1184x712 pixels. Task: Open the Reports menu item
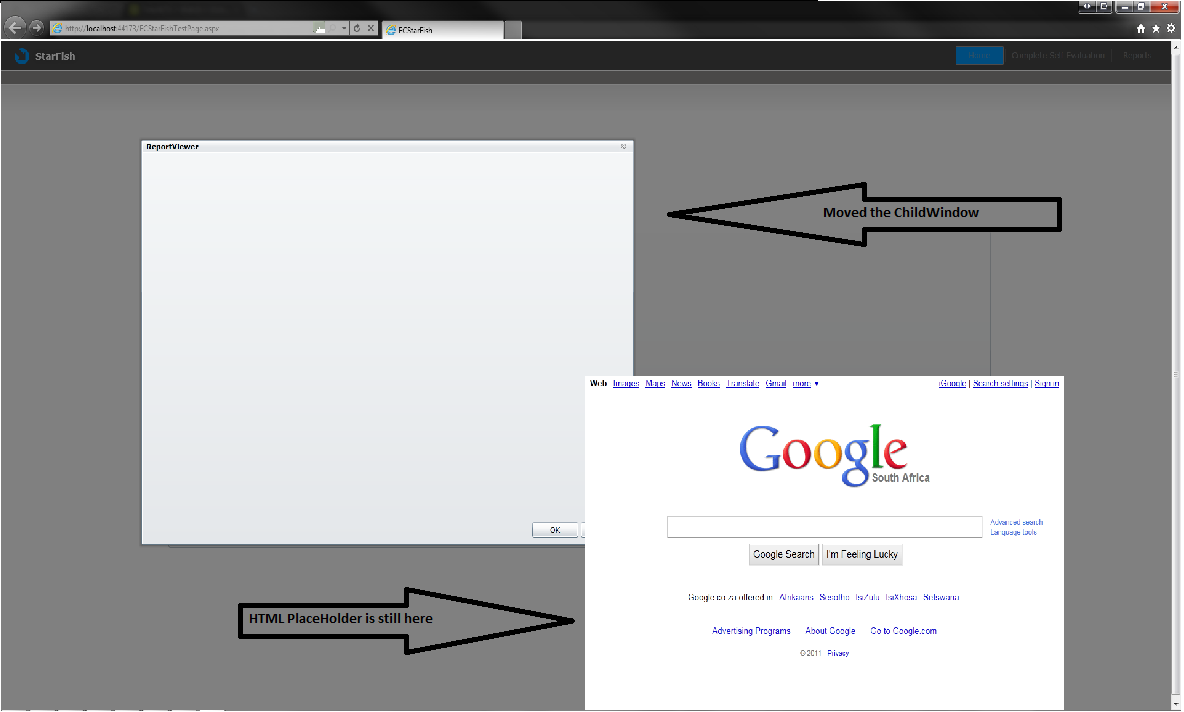coord(1136,55)
